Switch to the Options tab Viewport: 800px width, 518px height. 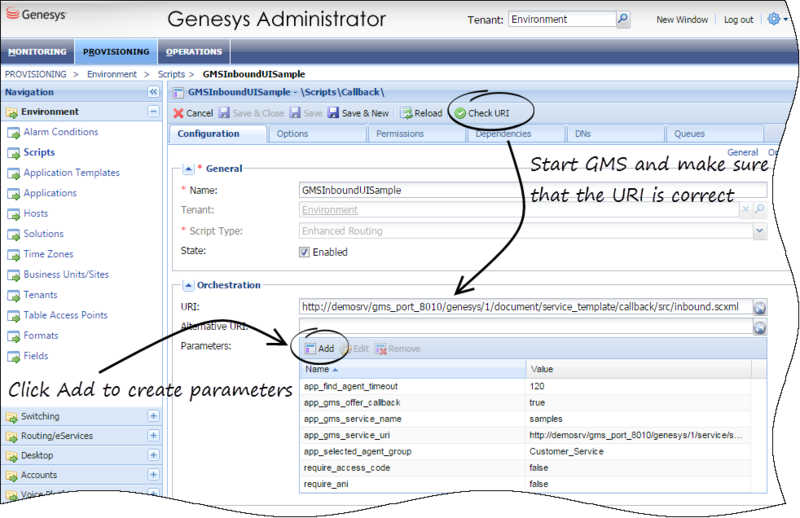click(292, 134)
